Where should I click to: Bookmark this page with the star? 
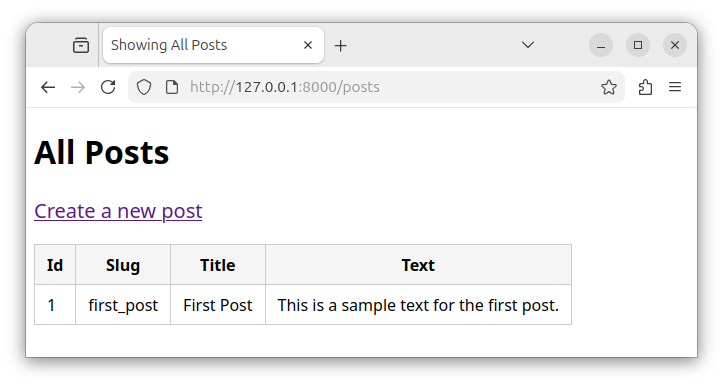[609, 87]
